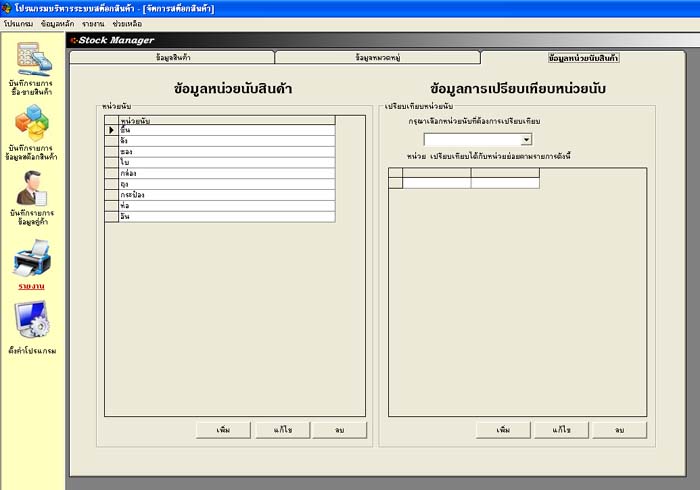Switch to the ข้อมูลหมวดหมู่ tab
Image resolution: width=700 pixels, height=490 pixels.
377,58
